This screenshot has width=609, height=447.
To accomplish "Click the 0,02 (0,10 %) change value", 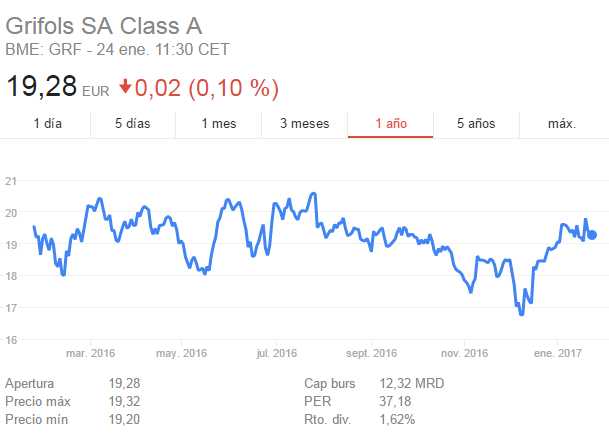I will point(207,87).
